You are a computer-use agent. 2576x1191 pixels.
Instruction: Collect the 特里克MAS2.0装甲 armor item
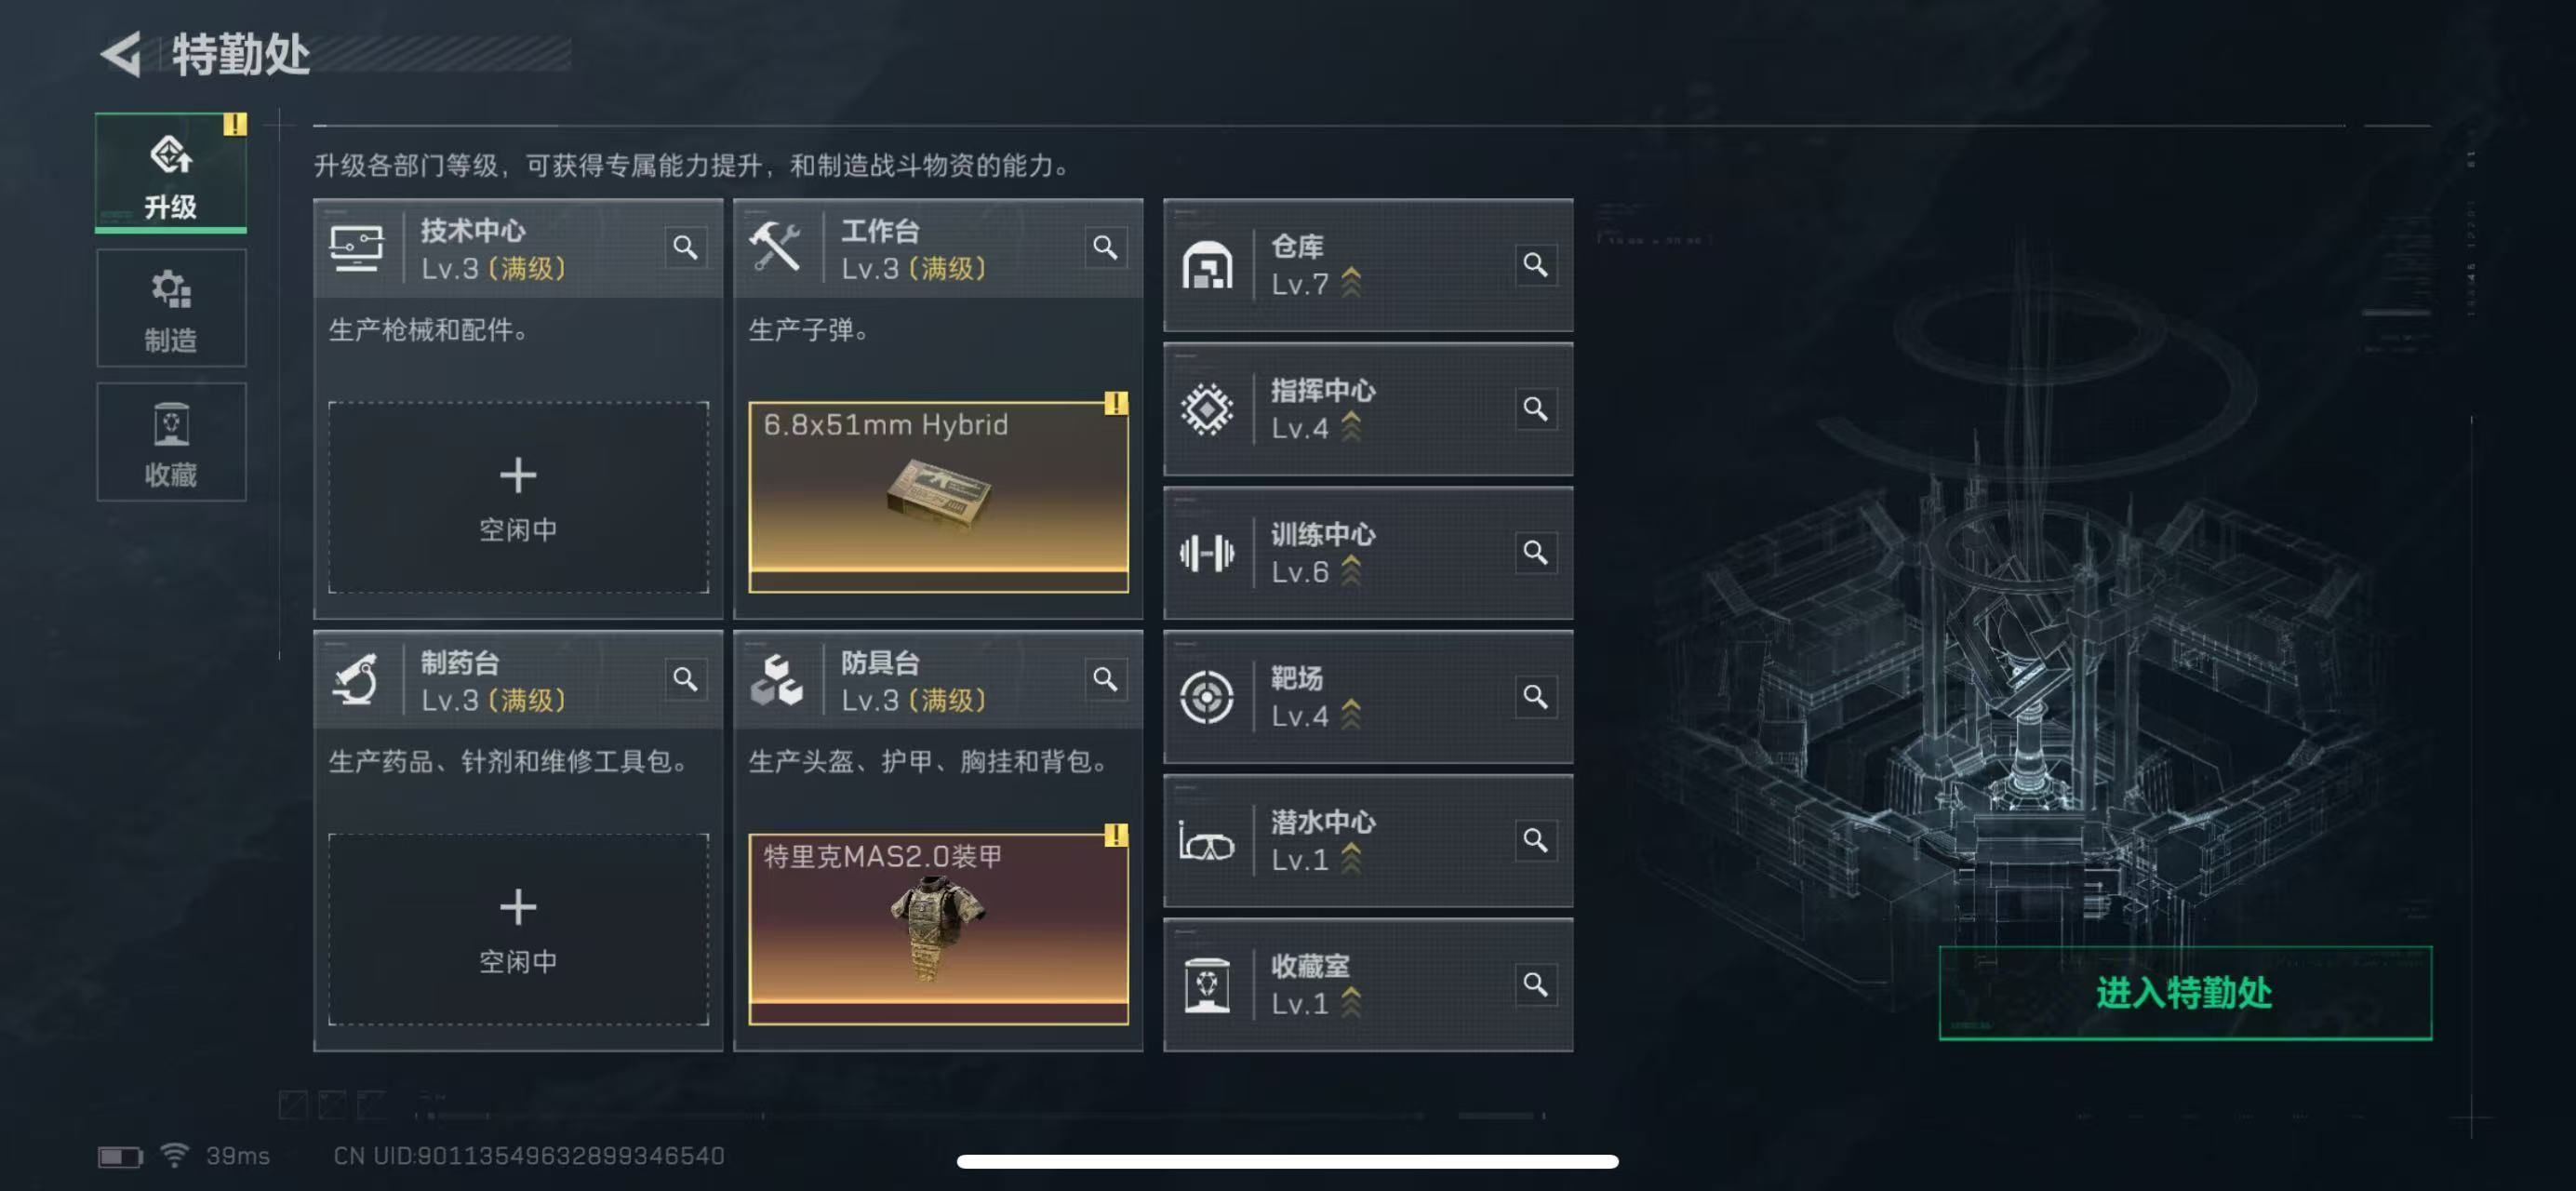tap(938, 929)
